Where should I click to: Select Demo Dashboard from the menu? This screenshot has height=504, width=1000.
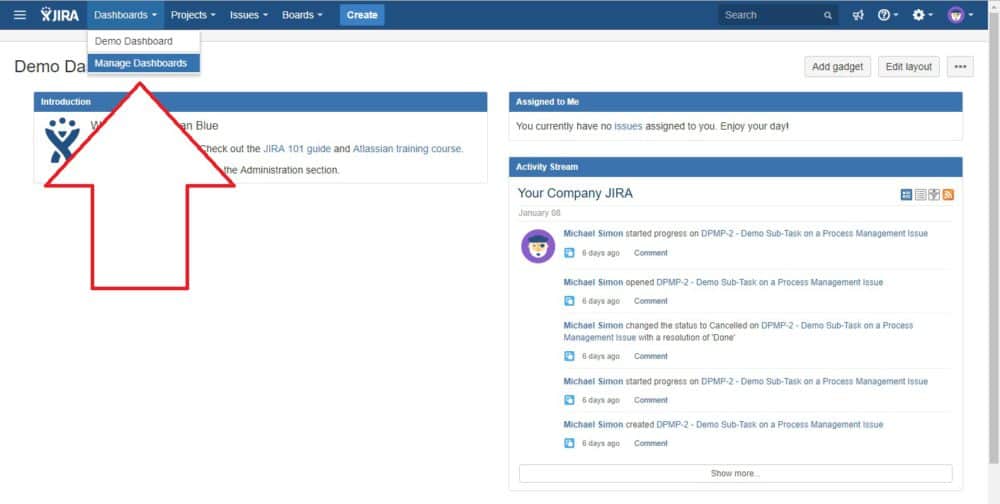point(143,41)
